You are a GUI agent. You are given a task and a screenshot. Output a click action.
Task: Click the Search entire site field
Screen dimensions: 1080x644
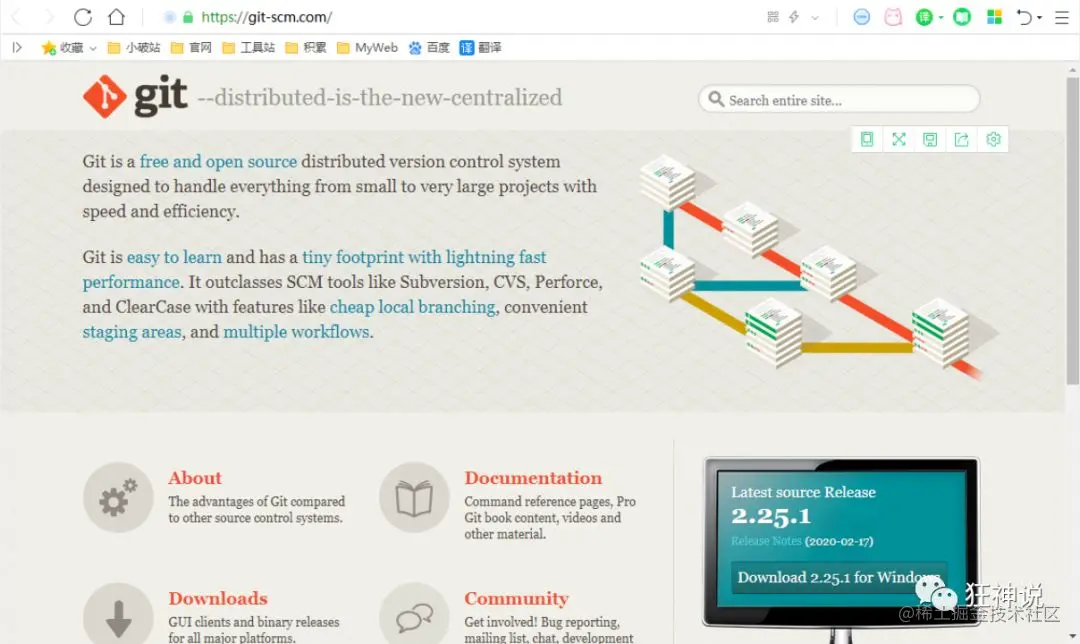pos(839,99)
